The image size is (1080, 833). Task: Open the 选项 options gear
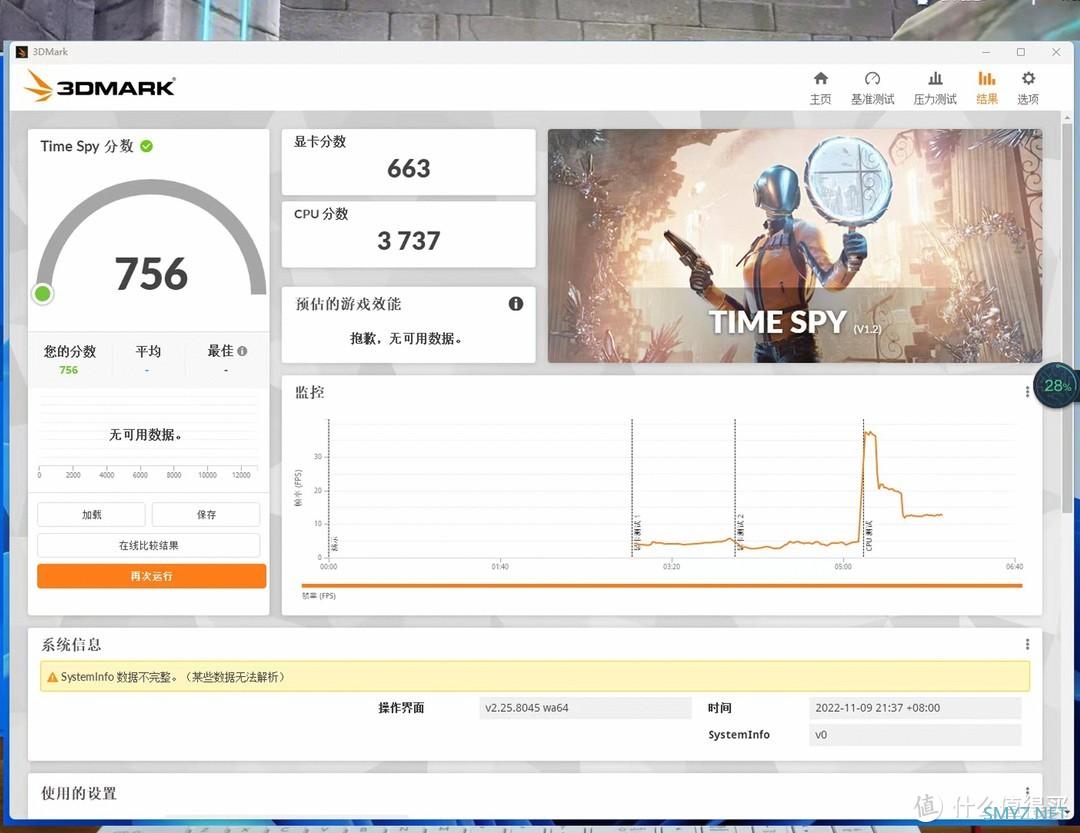pyautogui.click(x=1028, y=88)
